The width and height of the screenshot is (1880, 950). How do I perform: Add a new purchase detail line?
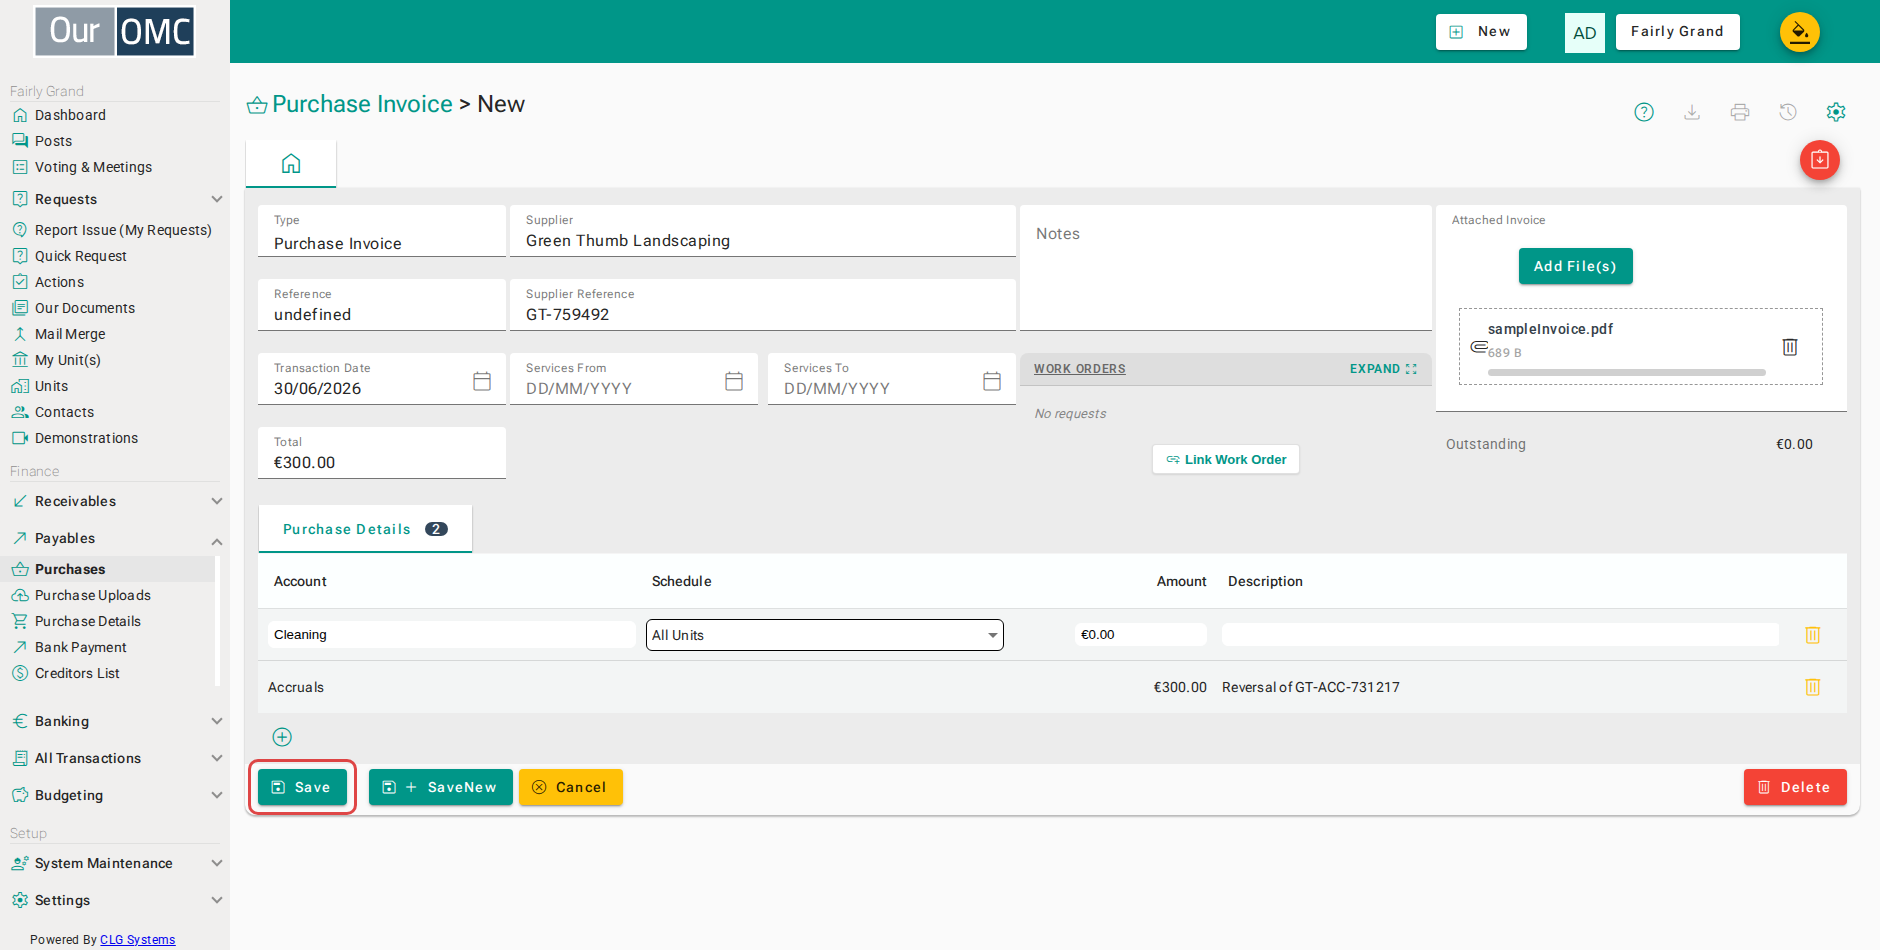[282, 737]
